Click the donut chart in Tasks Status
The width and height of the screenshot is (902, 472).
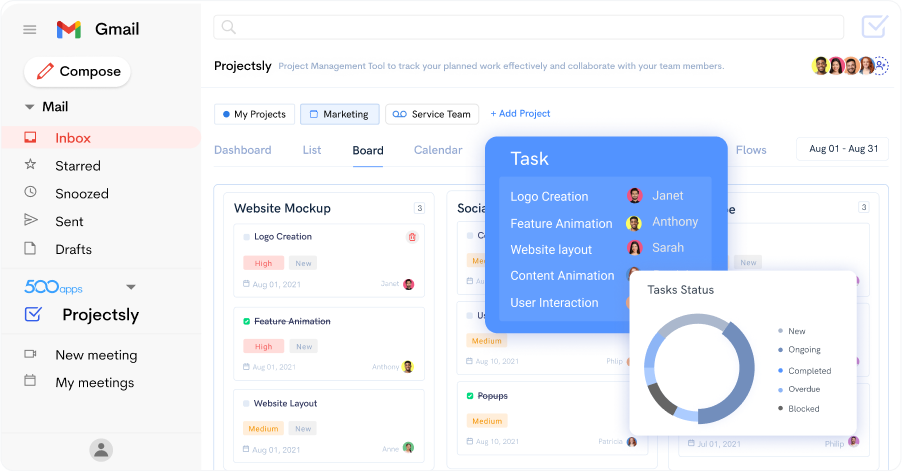[x=699, y=369]
